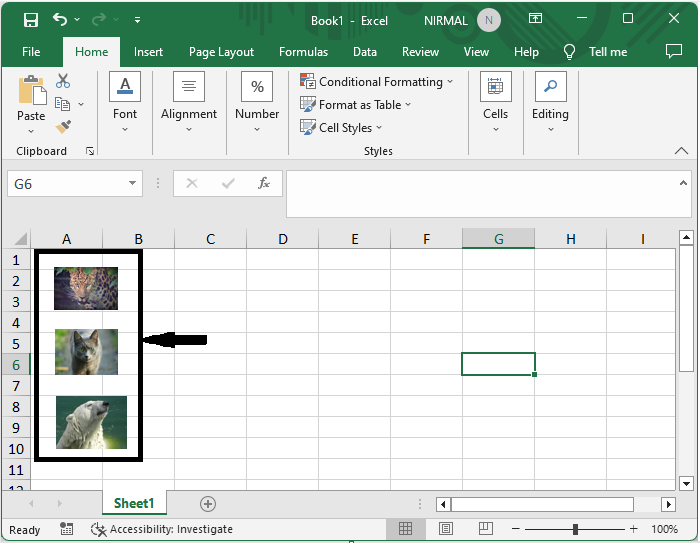Cut selection with scissors icon
This screenshot has height=543, width=700.
[63, 81]
